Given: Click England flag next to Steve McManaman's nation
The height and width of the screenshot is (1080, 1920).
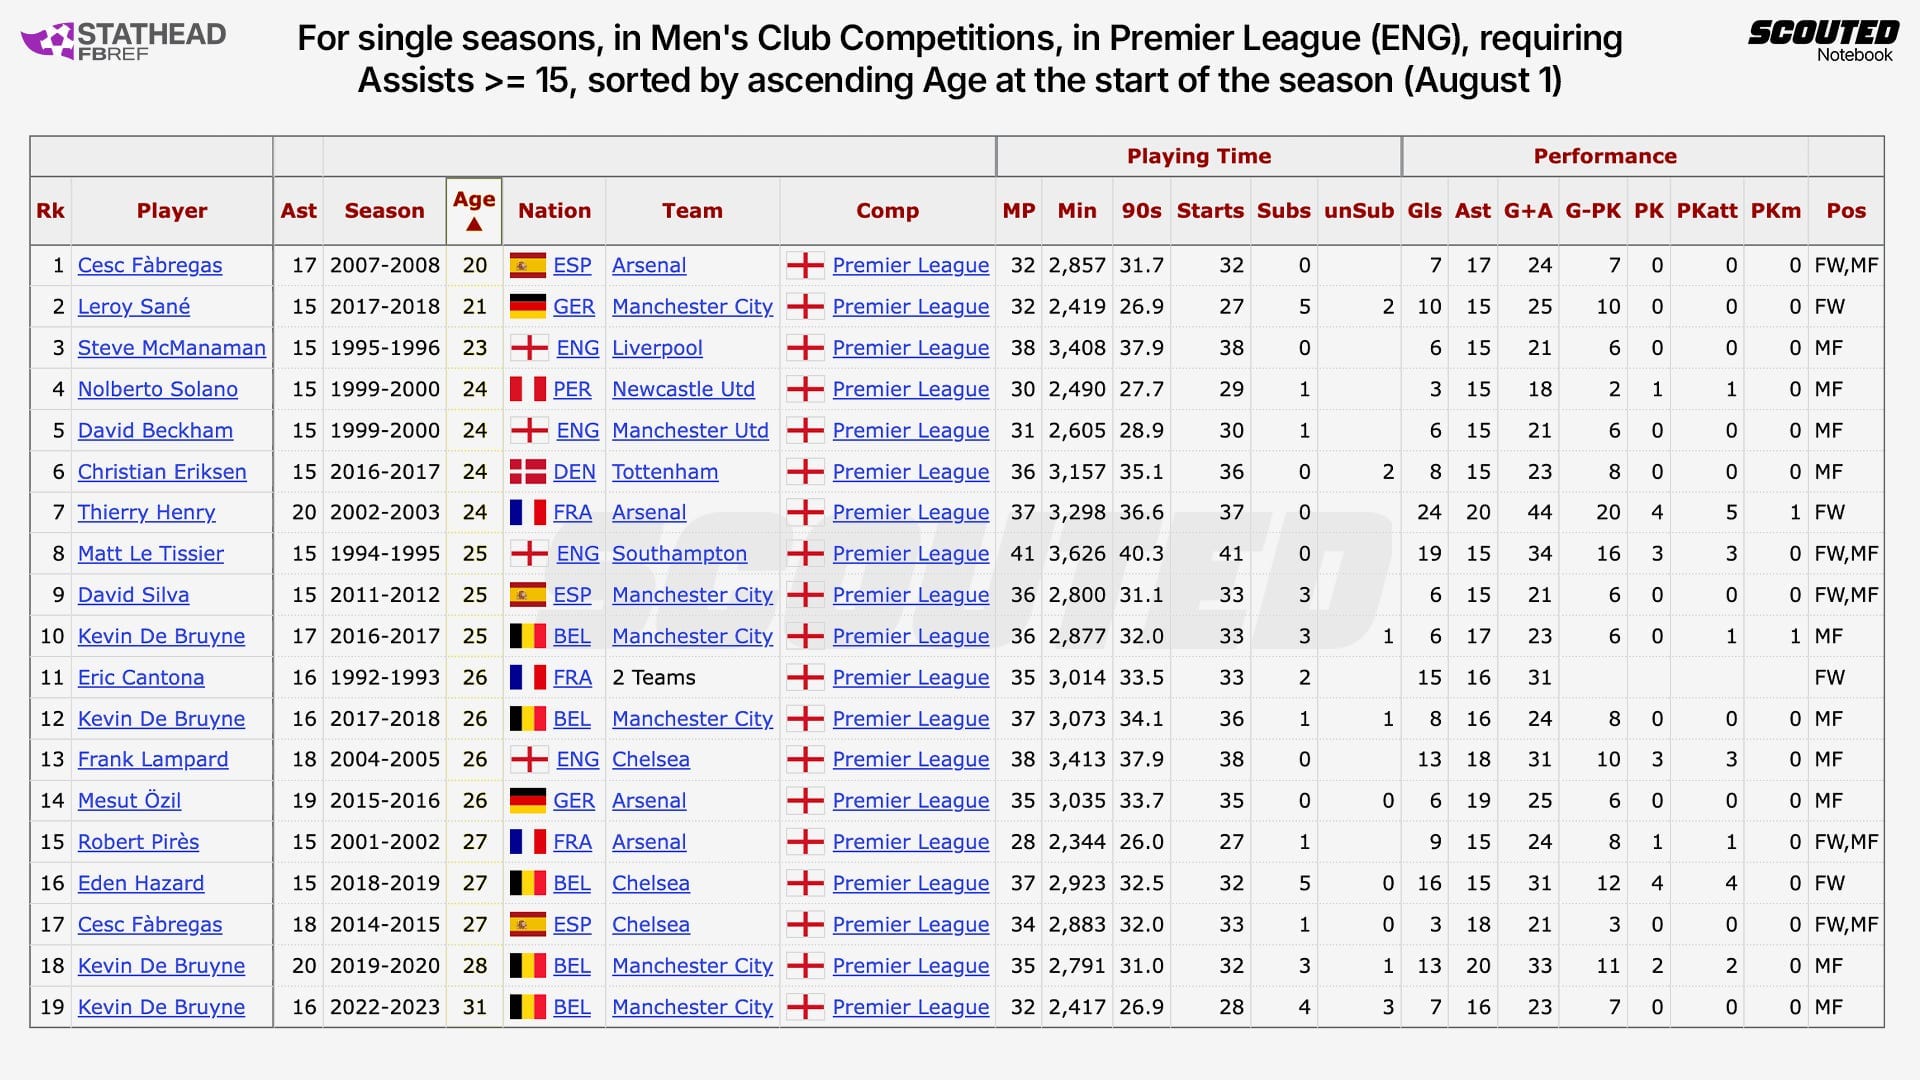Looking at the screenshot, I should click(529, 348).
